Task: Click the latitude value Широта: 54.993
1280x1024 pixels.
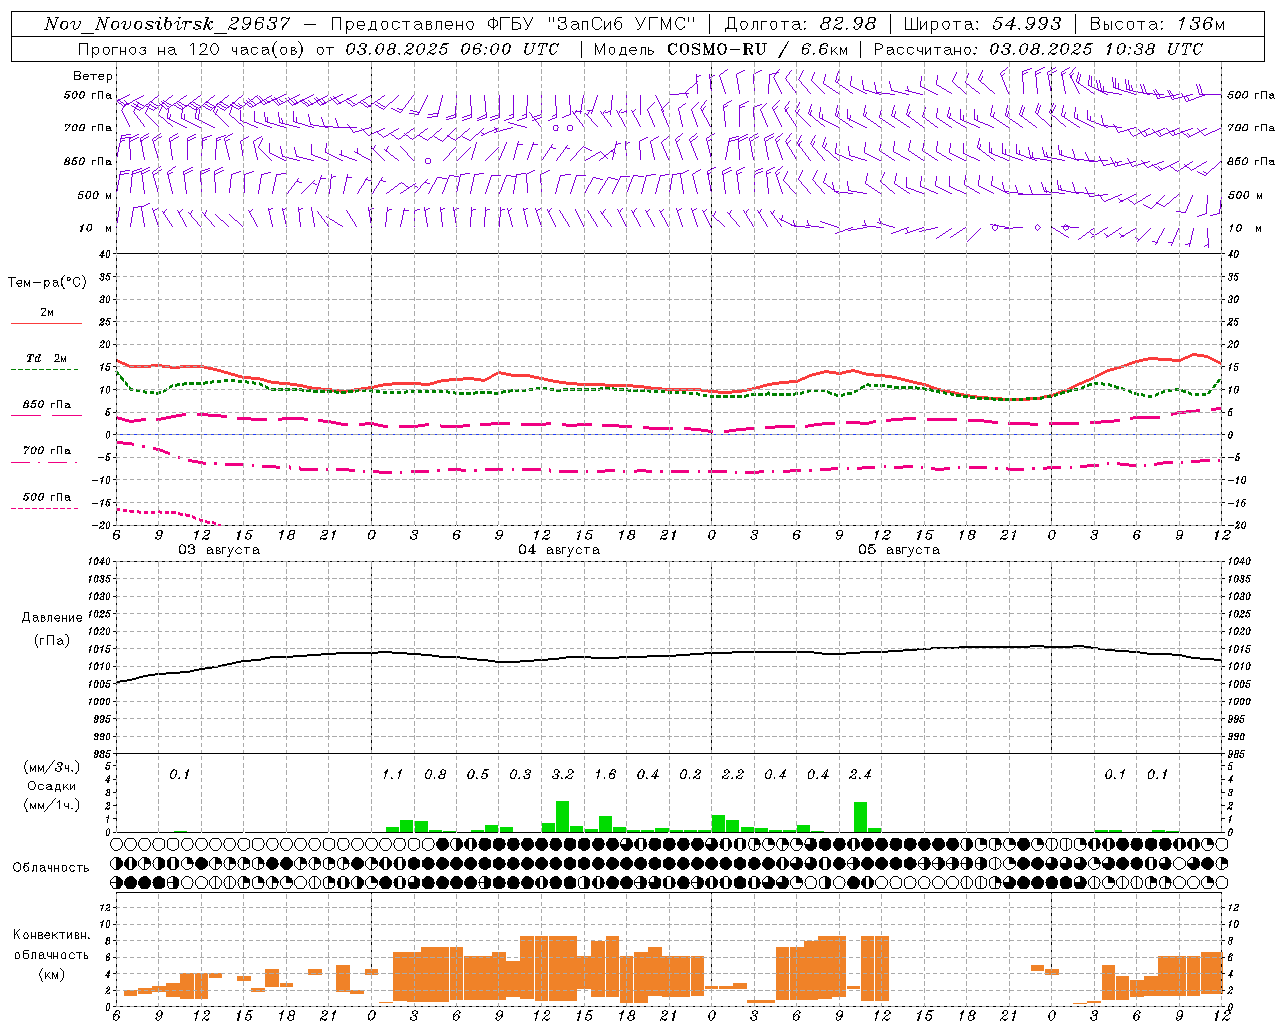Action: click(x=982, y=24)
